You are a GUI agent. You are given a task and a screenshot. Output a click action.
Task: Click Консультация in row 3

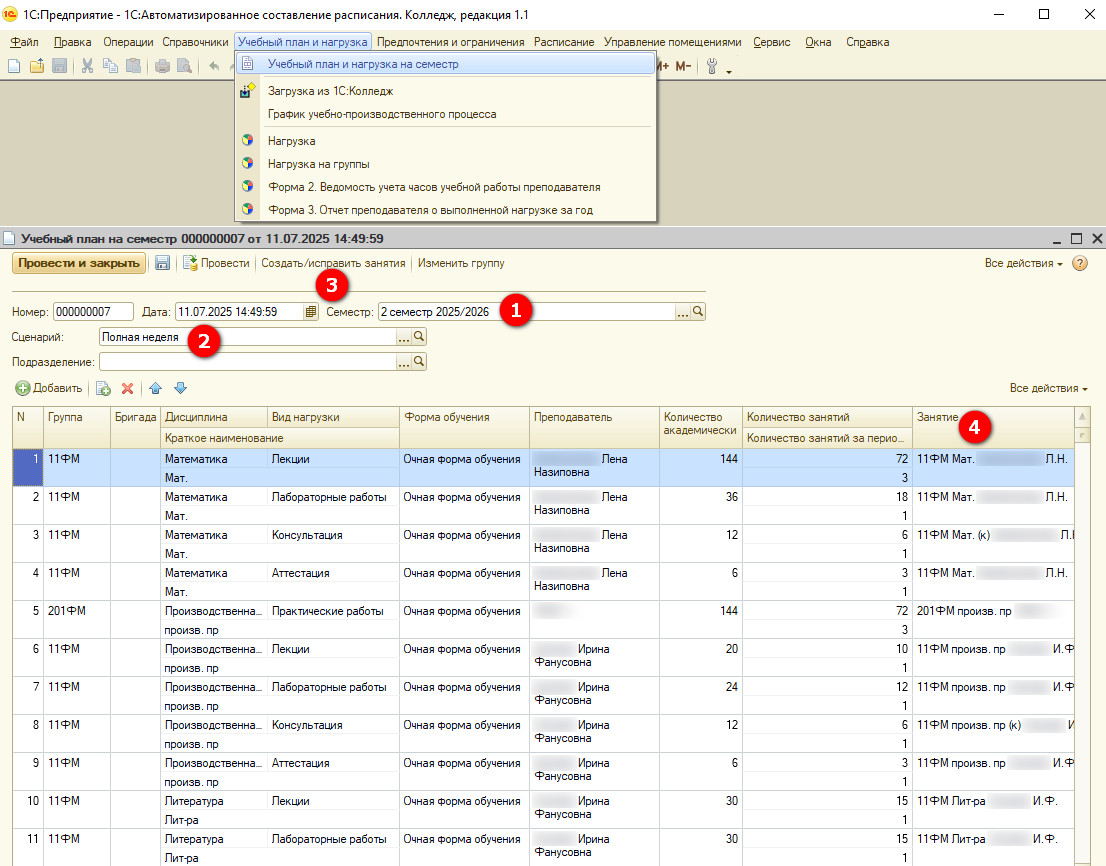[x=307, y=535]
